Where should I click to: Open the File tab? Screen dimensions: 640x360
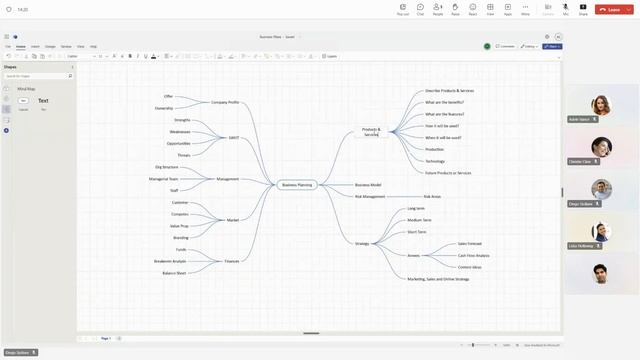point(8,47)
